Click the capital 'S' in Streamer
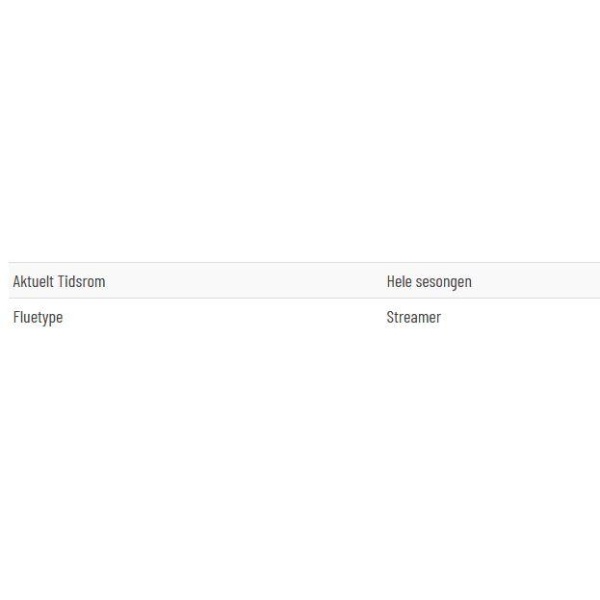This screenshot has width=600, height=600. [x=390, y=317]
